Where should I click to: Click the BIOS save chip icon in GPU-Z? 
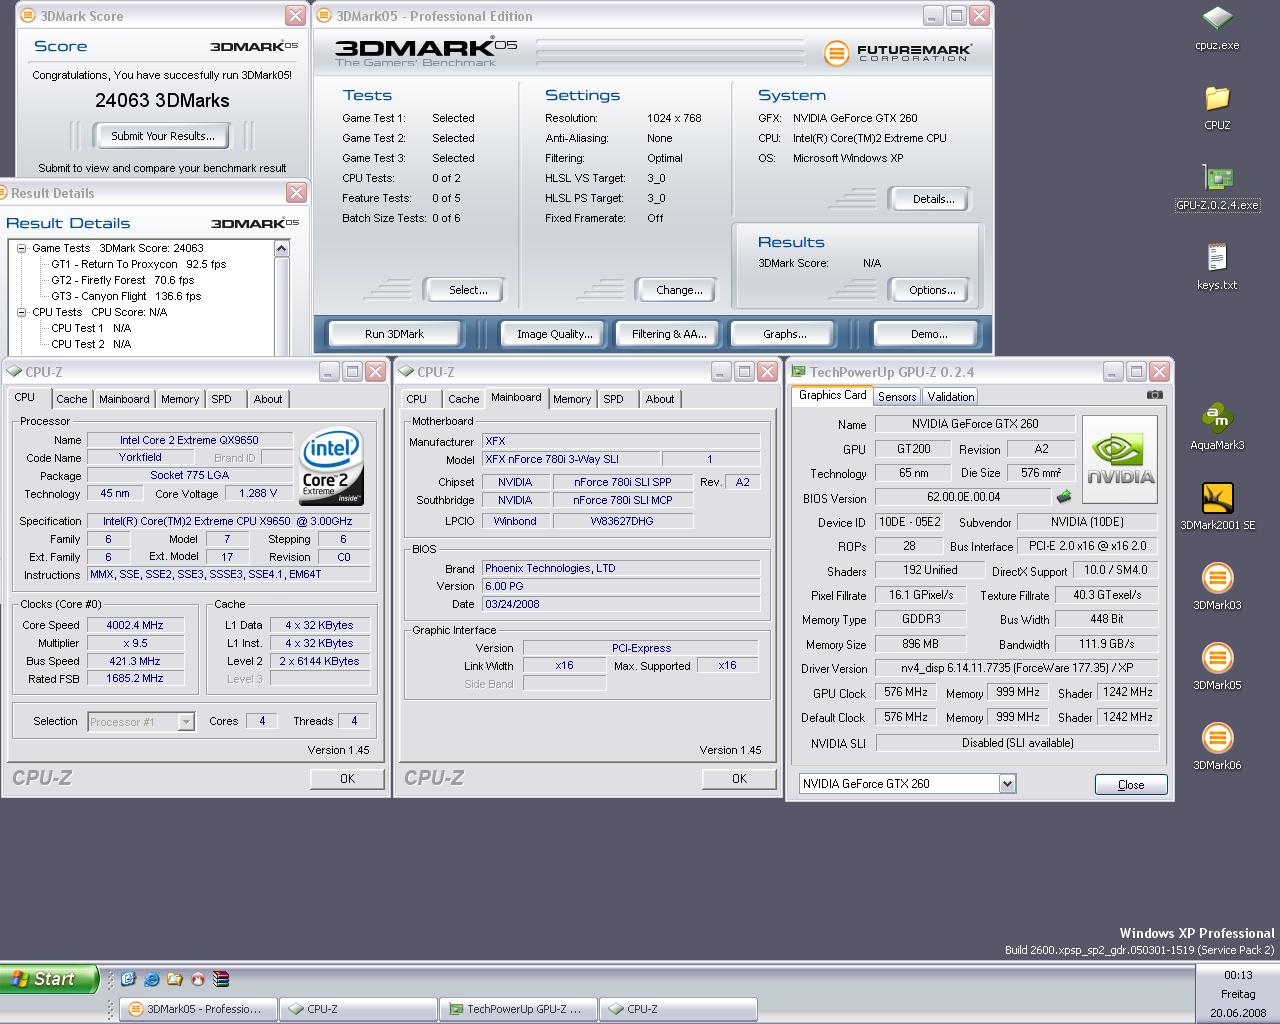coord(1063,497)
